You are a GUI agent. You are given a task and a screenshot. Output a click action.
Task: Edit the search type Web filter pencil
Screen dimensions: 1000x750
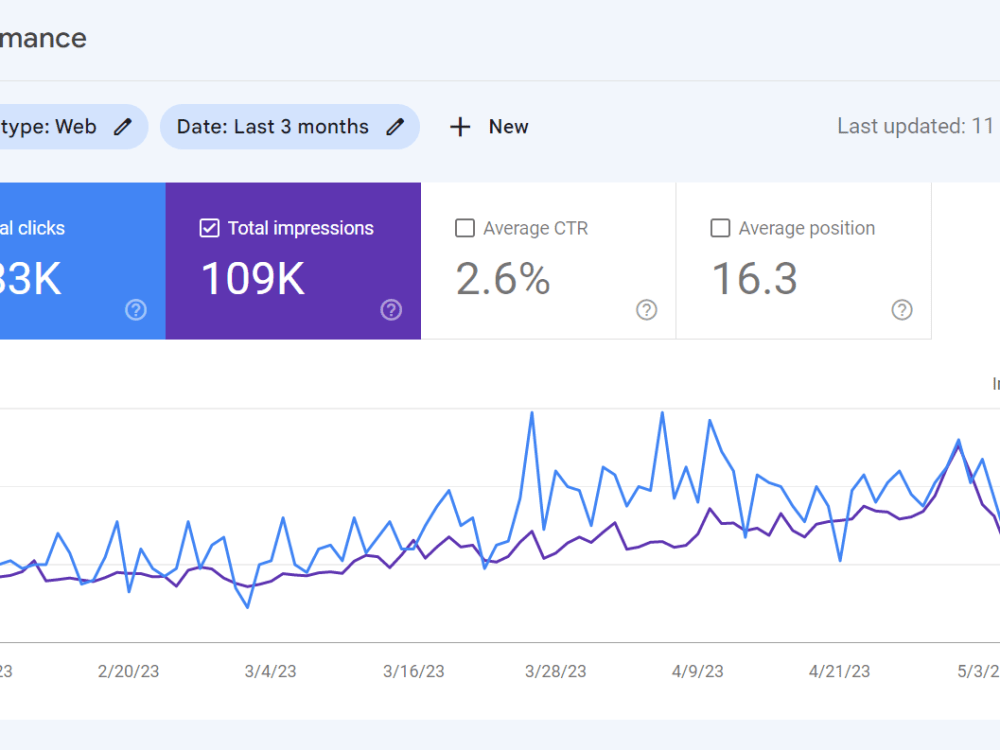pos(123,127)
